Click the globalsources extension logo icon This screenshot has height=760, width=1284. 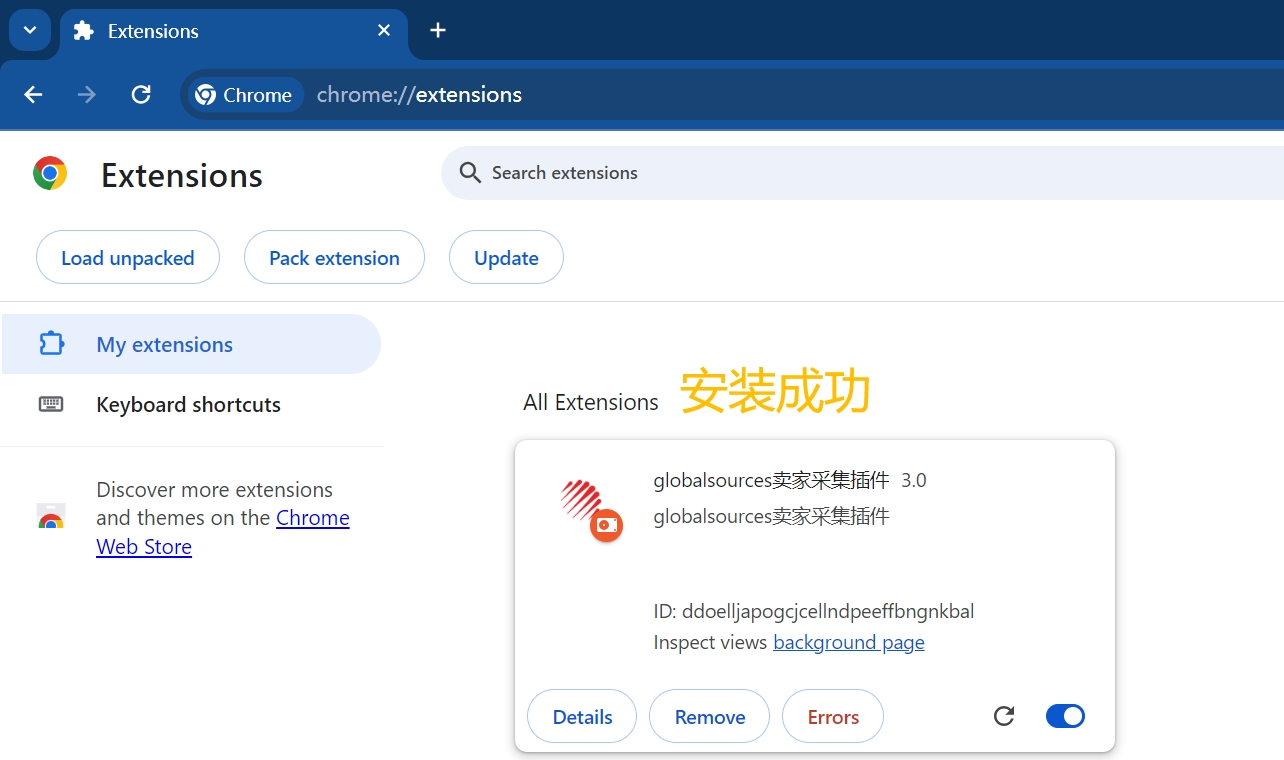click(591, 510)
